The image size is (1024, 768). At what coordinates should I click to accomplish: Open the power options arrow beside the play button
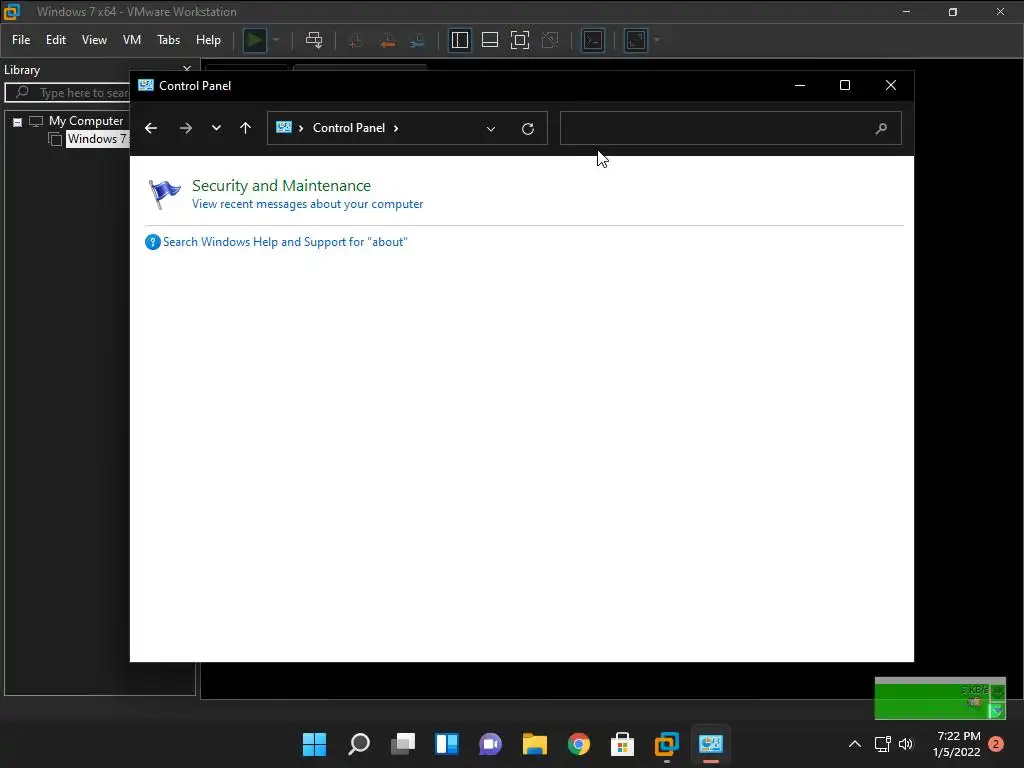click(x=276, y=40)
